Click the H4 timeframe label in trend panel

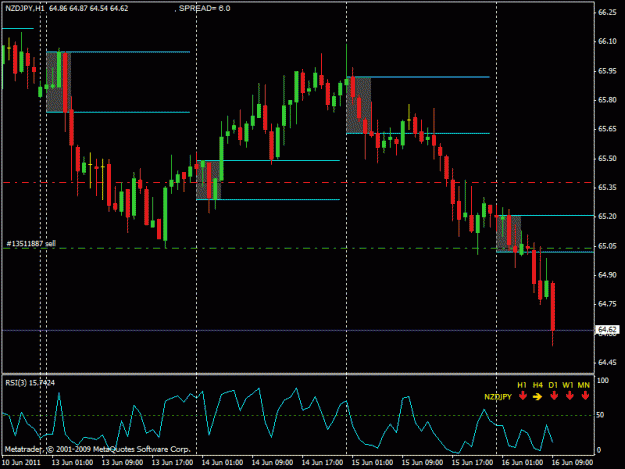click(538, 385)
